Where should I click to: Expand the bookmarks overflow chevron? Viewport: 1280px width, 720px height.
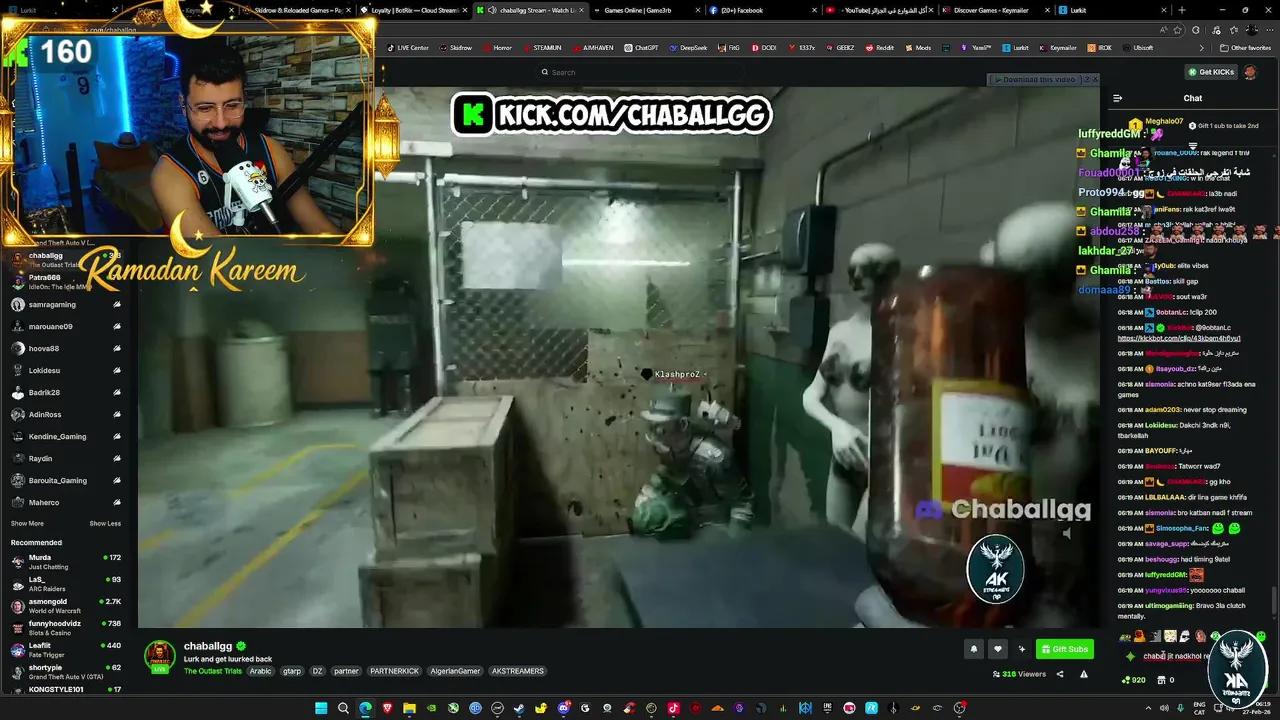pos(1202,47)
